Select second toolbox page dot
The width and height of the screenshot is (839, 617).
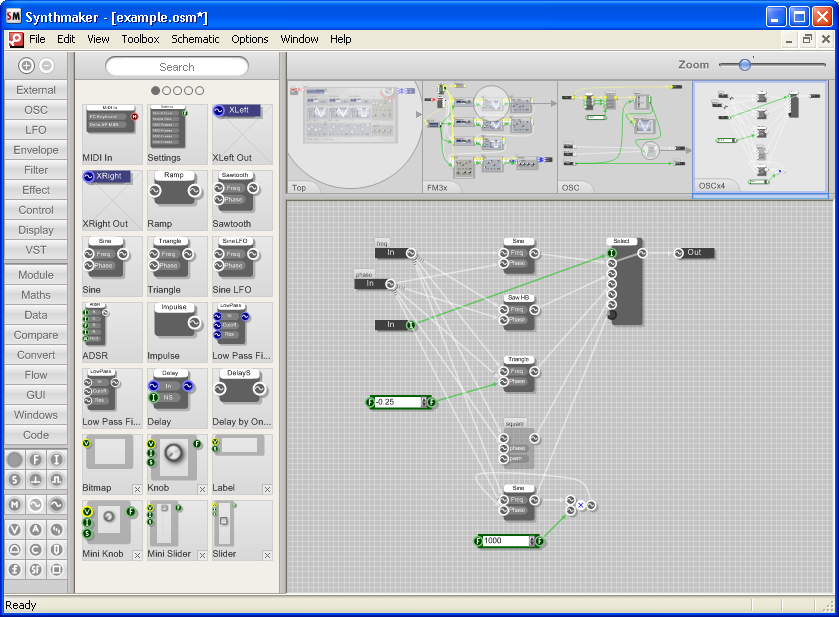(x=166, y=90)
